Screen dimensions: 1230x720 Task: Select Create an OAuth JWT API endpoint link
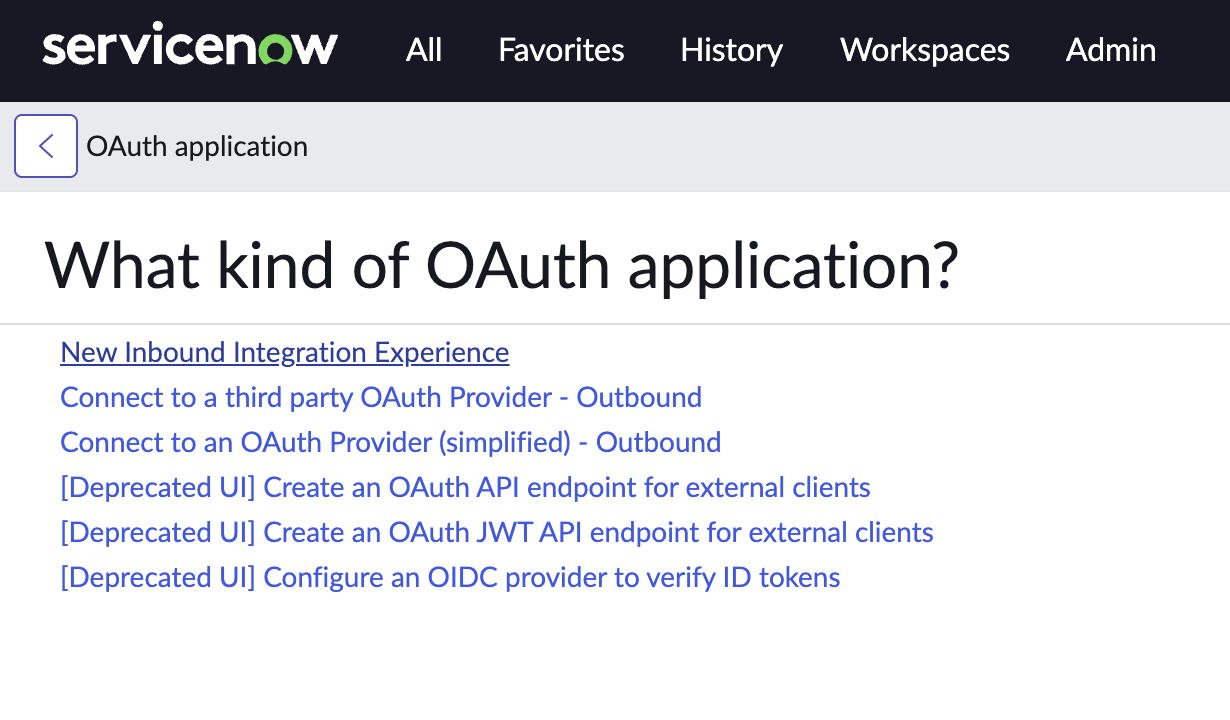coord(497,532)
